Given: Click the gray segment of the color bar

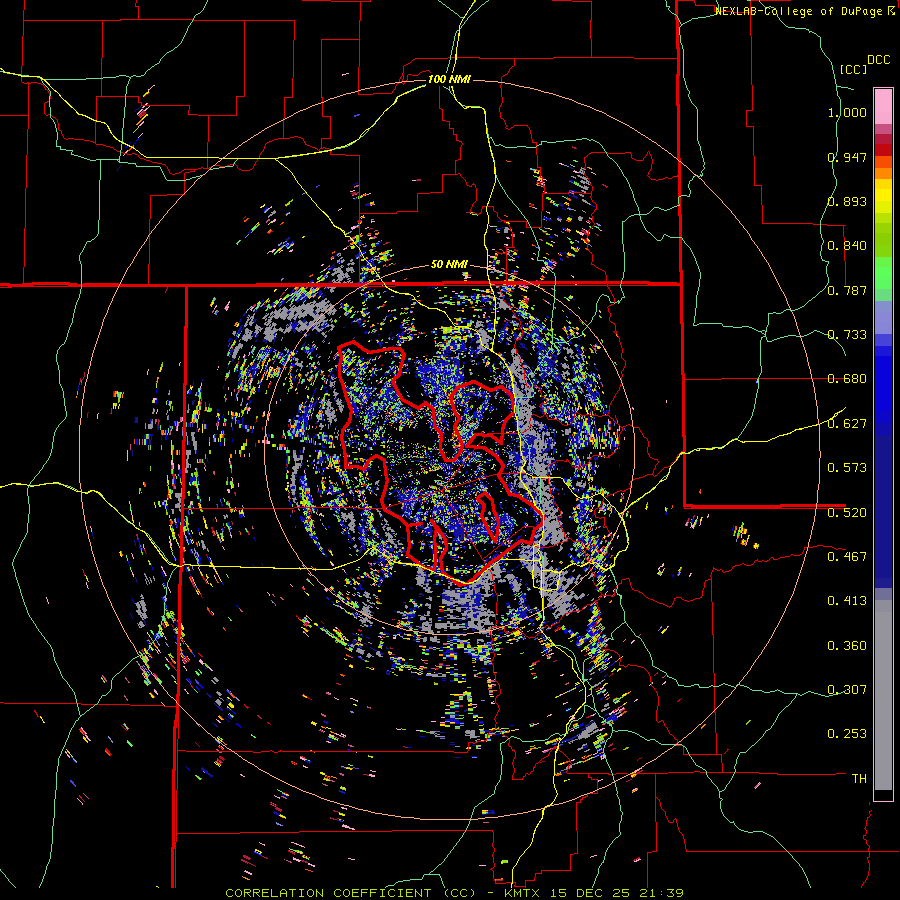Looking at the screenshot, I should pos(883,695).
